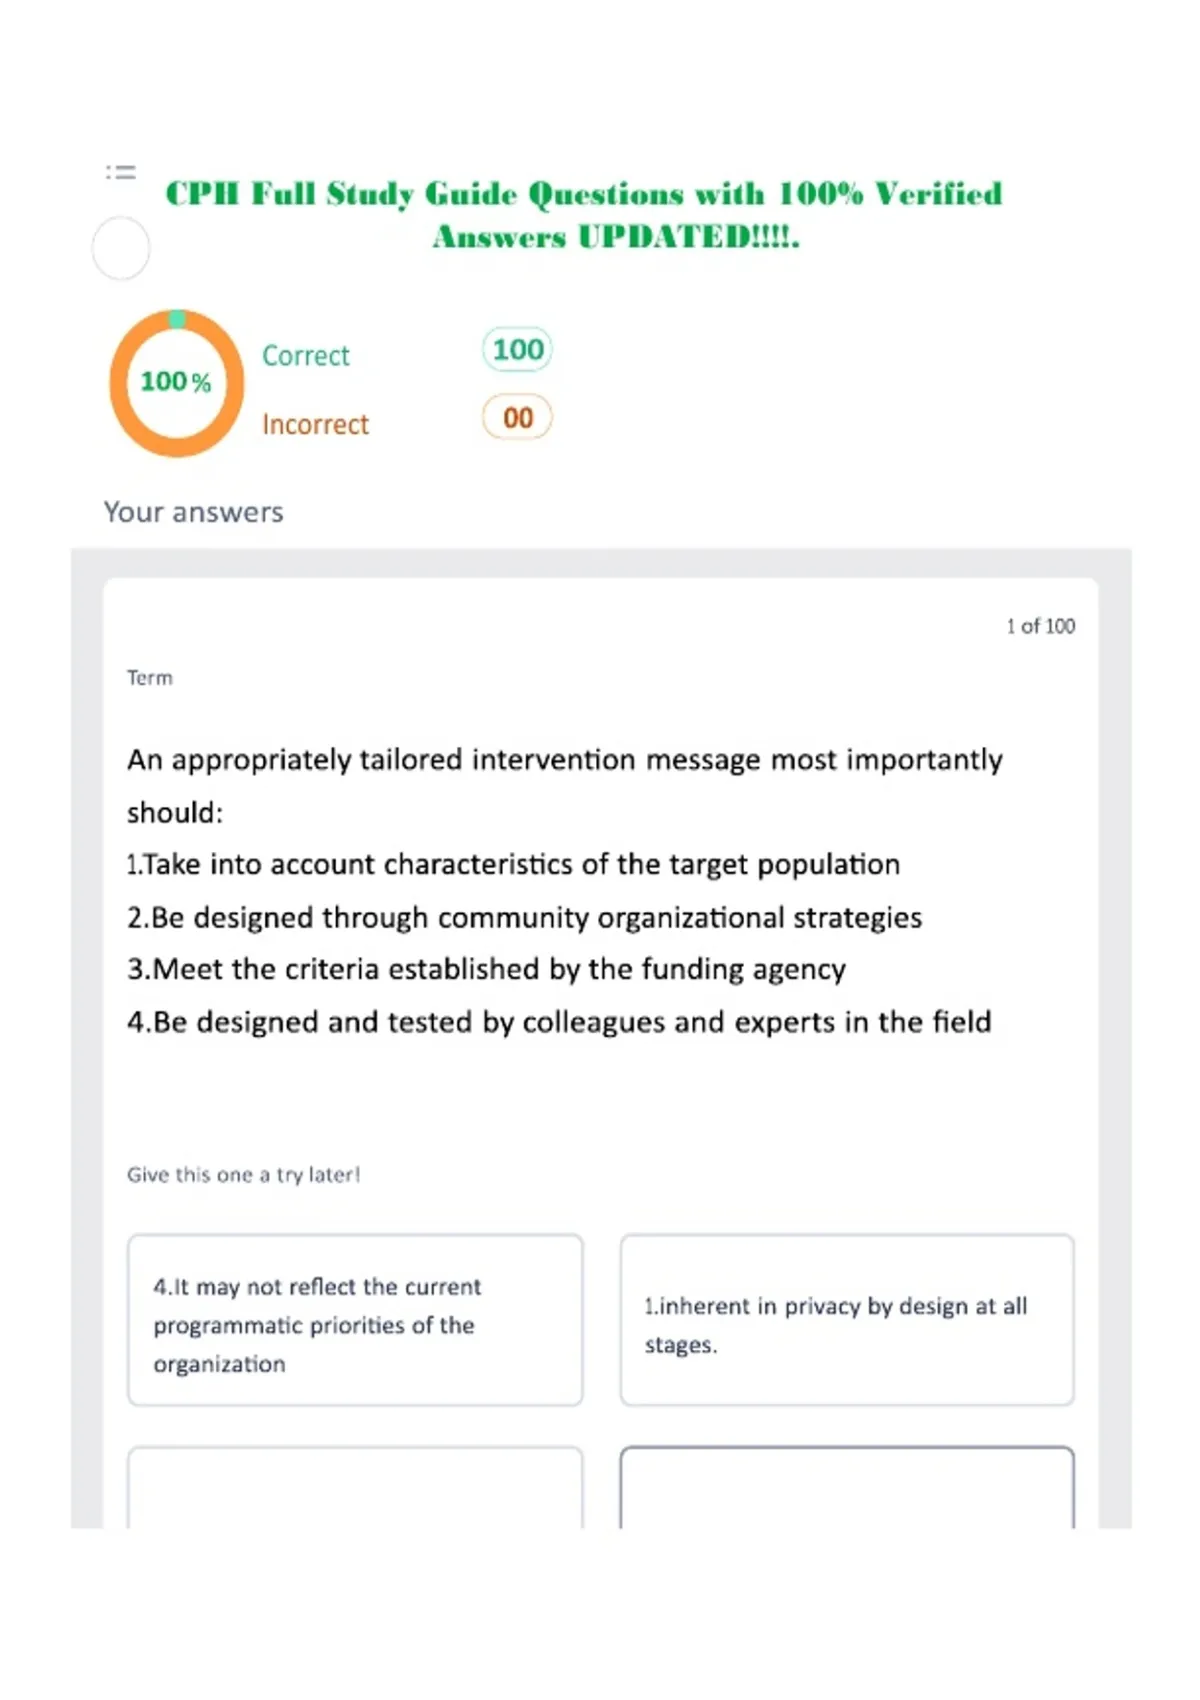Select the blank bottom-left answer card
This screenshot has height=1700, width=1200.
click(355, 1487)
